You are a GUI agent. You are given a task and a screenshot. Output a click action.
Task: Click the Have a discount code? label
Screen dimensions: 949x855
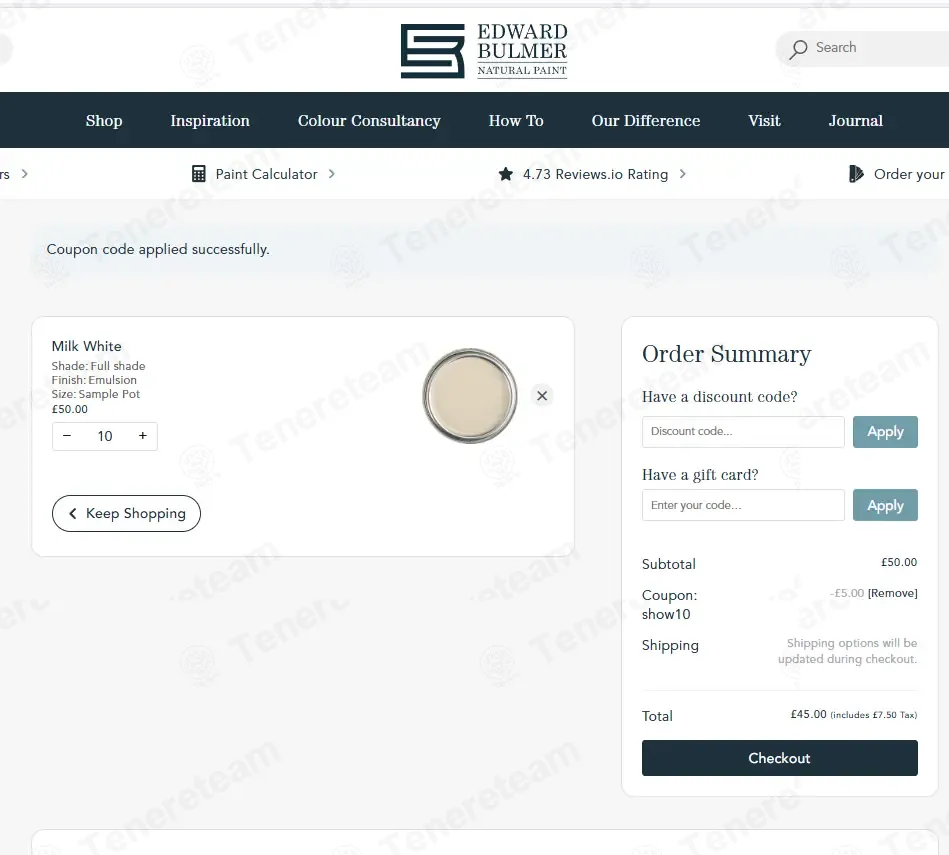[720, 397]
